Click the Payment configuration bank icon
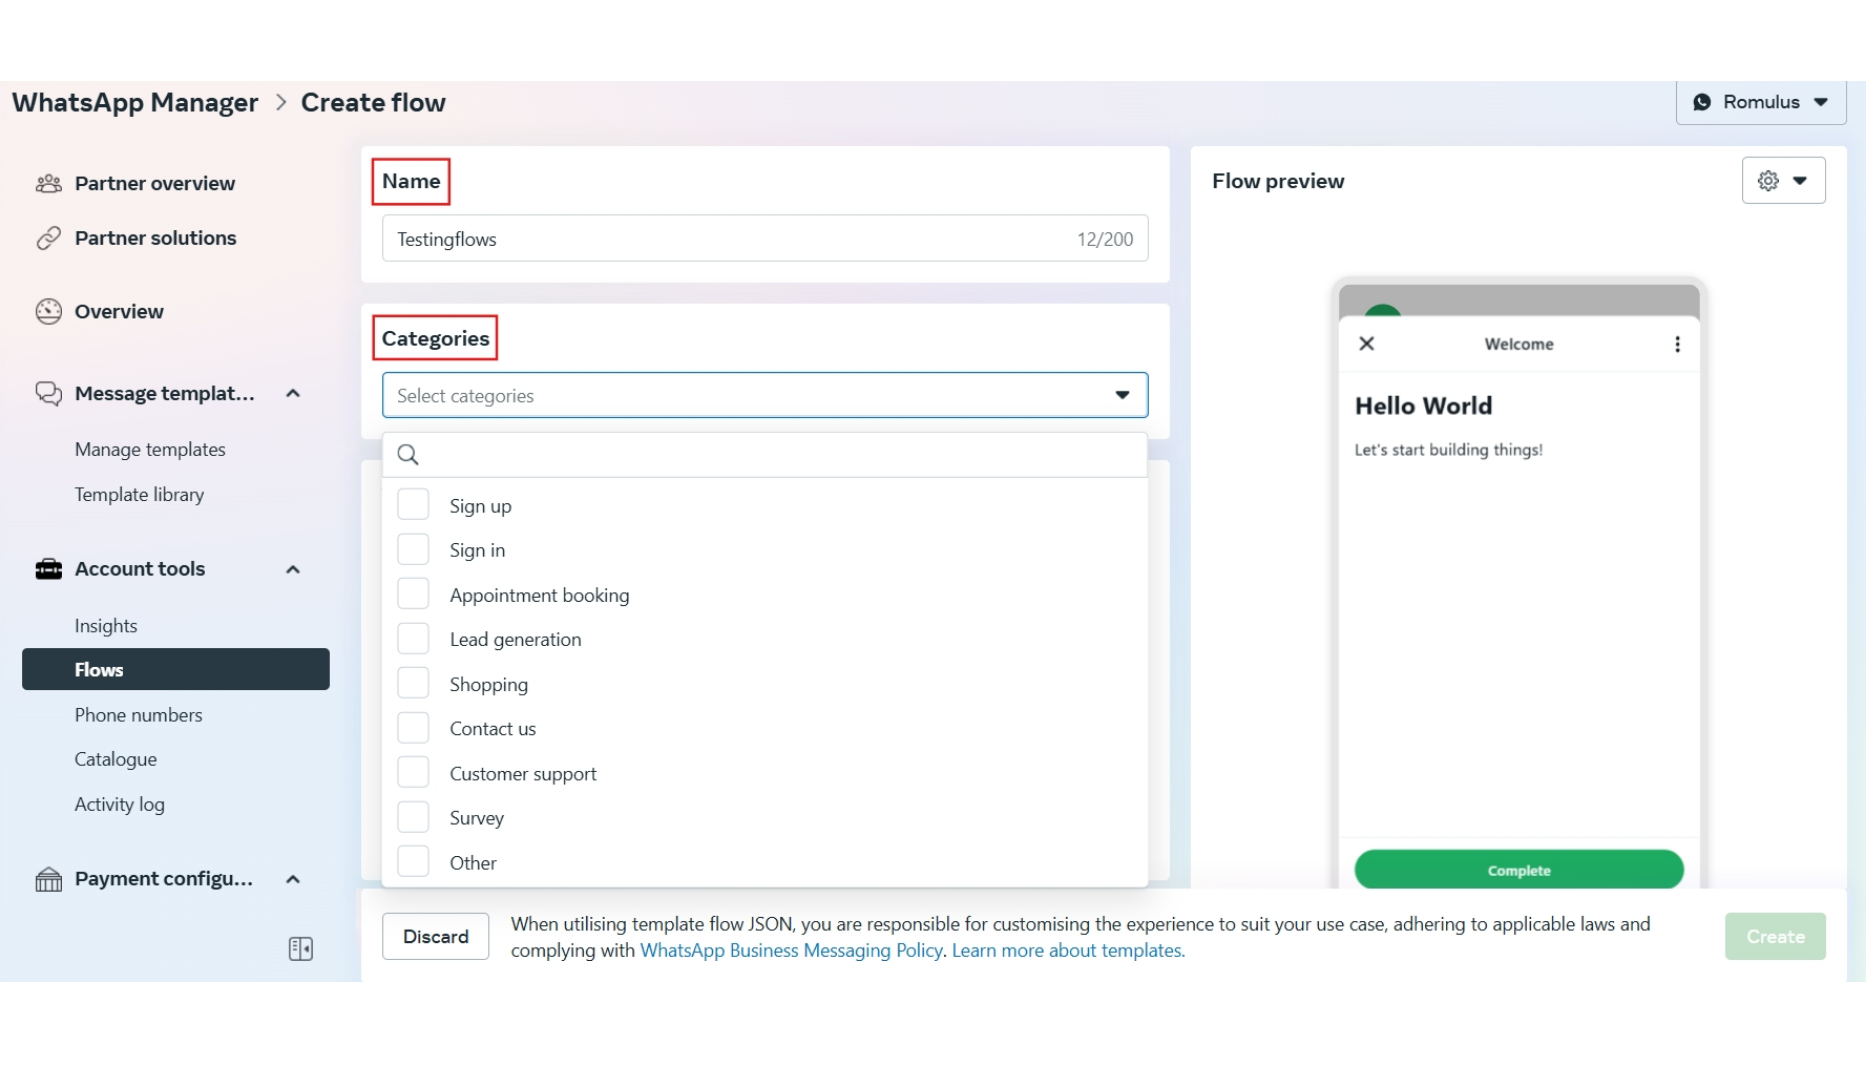The height and width of the screenshot is (1080, 1866). point(47,878)
